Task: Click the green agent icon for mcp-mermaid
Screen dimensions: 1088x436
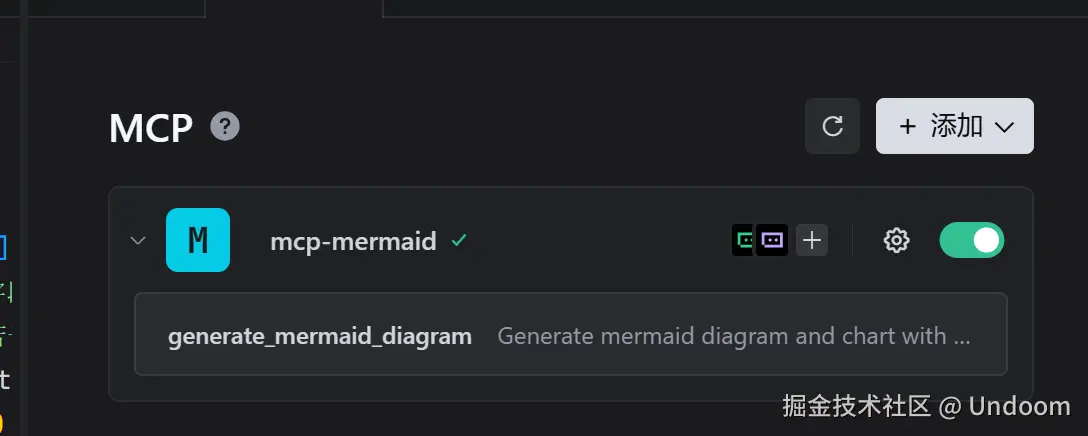Action: pyautogui.click(x=745, y=240)
